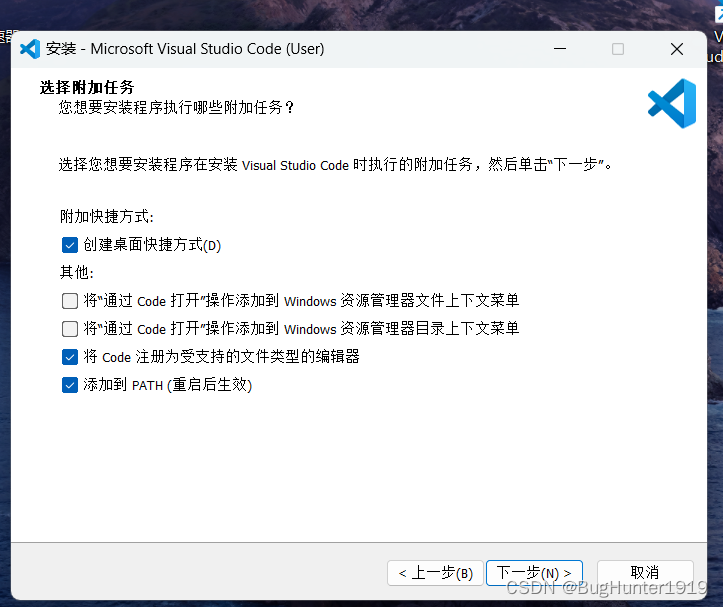Continue with 下一步(N) button

coord(534,573)
